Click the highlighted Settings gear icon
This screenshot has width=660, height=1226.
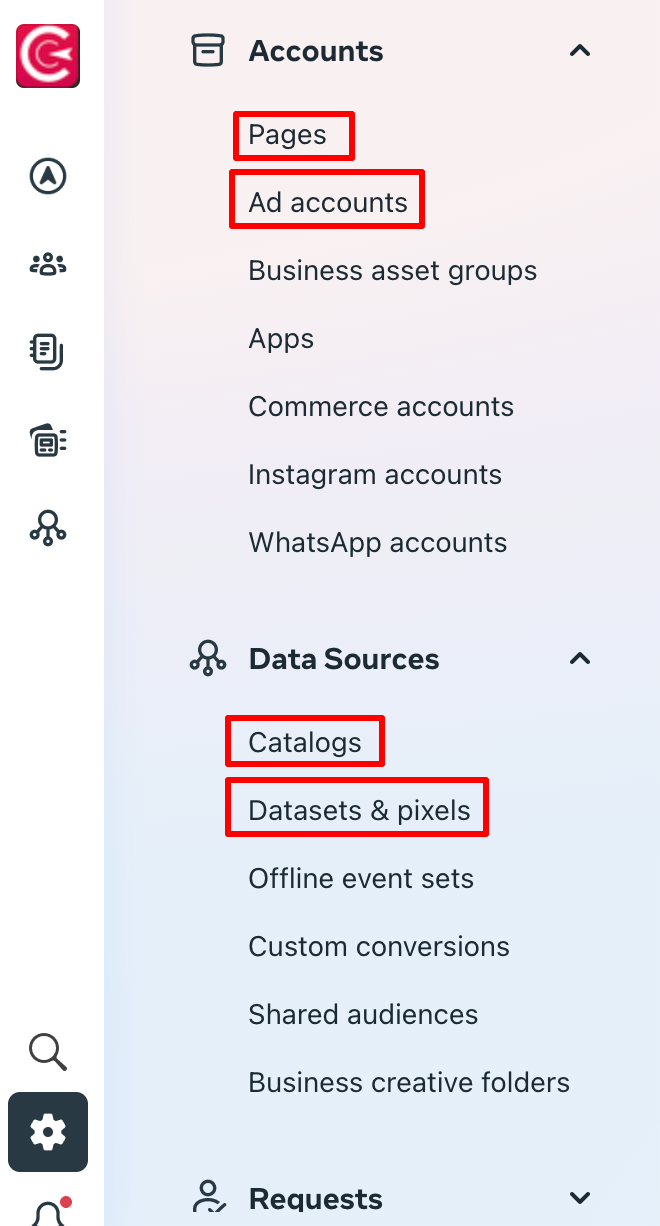click(x=48, y=1132)
